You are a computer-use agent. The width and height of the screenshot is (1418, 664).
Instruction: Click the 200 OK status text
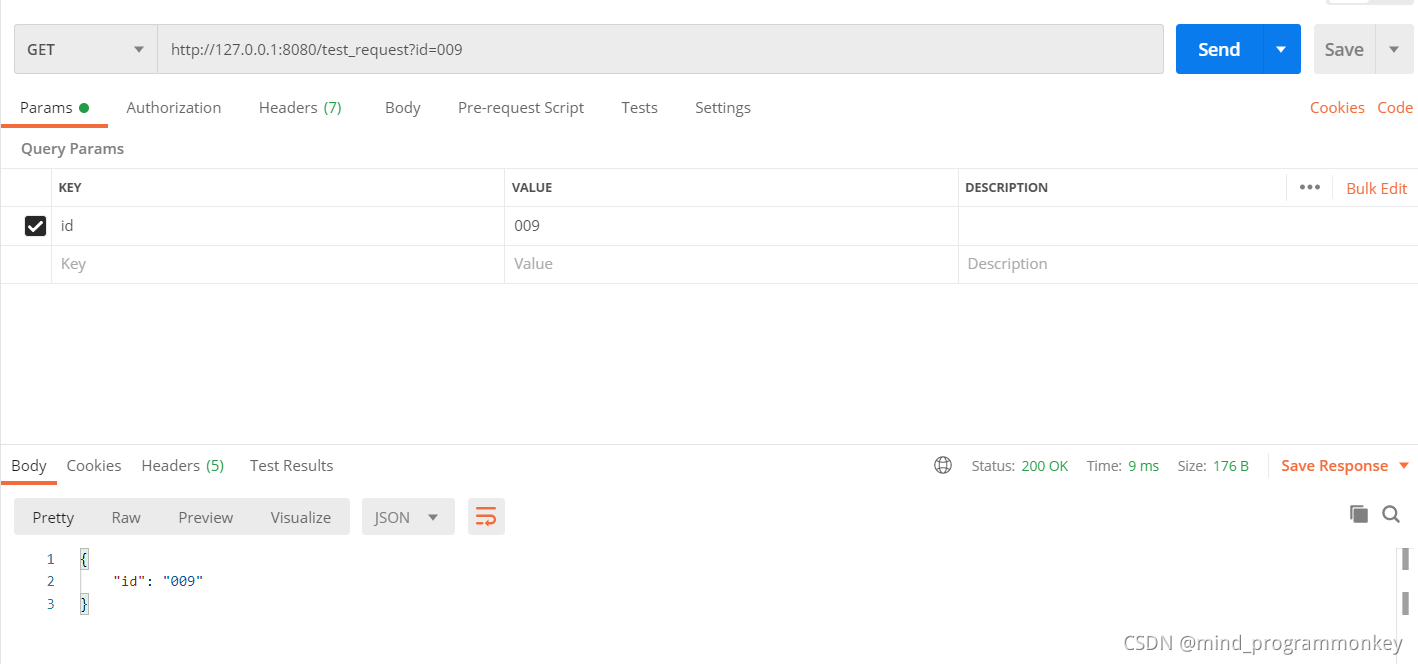coord(1045,466)
